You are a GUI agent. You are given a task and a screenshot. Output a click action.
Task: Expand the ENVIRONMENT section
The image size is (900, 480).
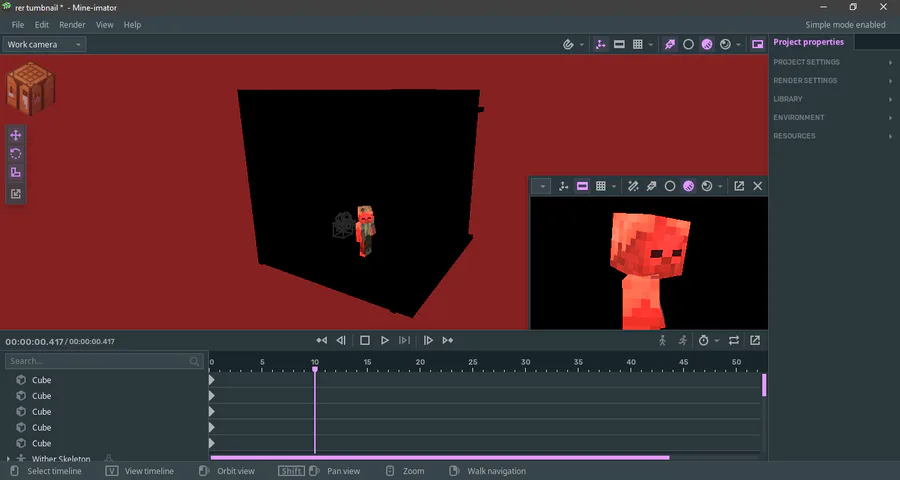(x=833, y=117)
